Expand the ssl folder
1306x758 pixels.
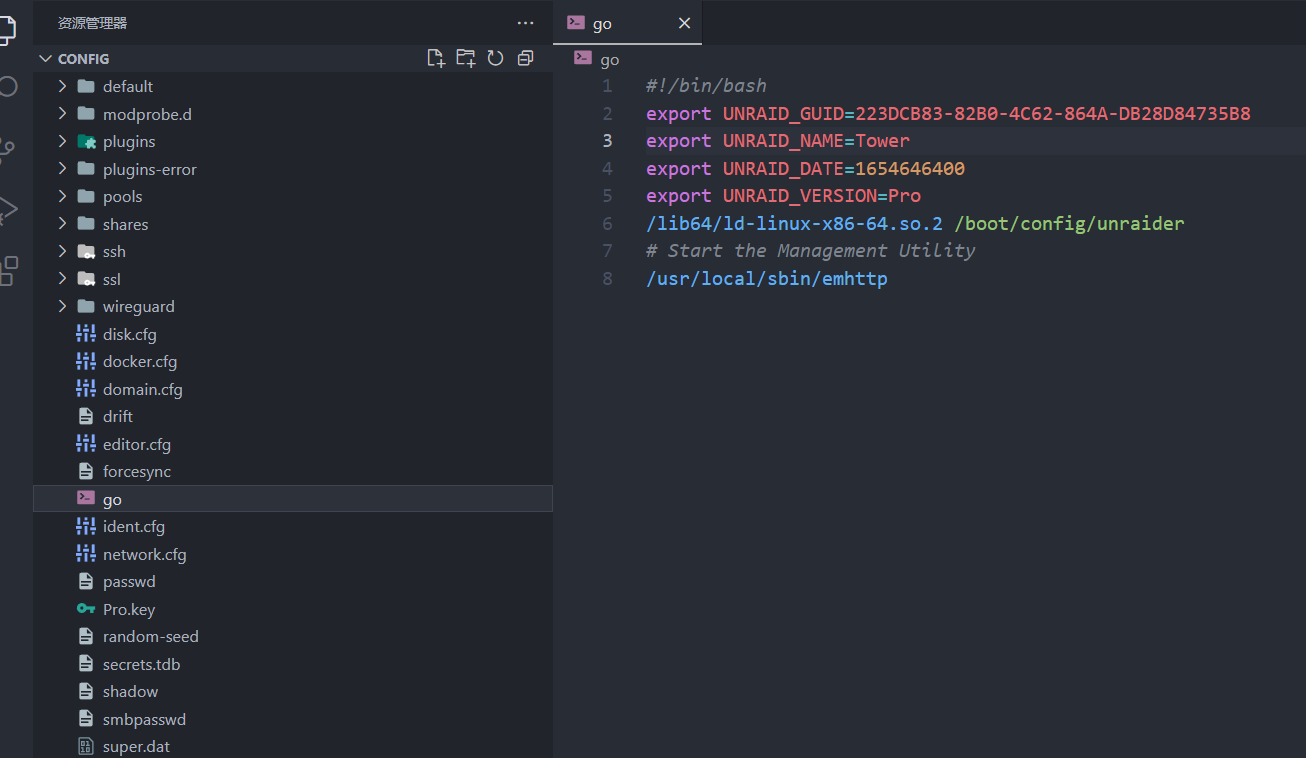292,279
